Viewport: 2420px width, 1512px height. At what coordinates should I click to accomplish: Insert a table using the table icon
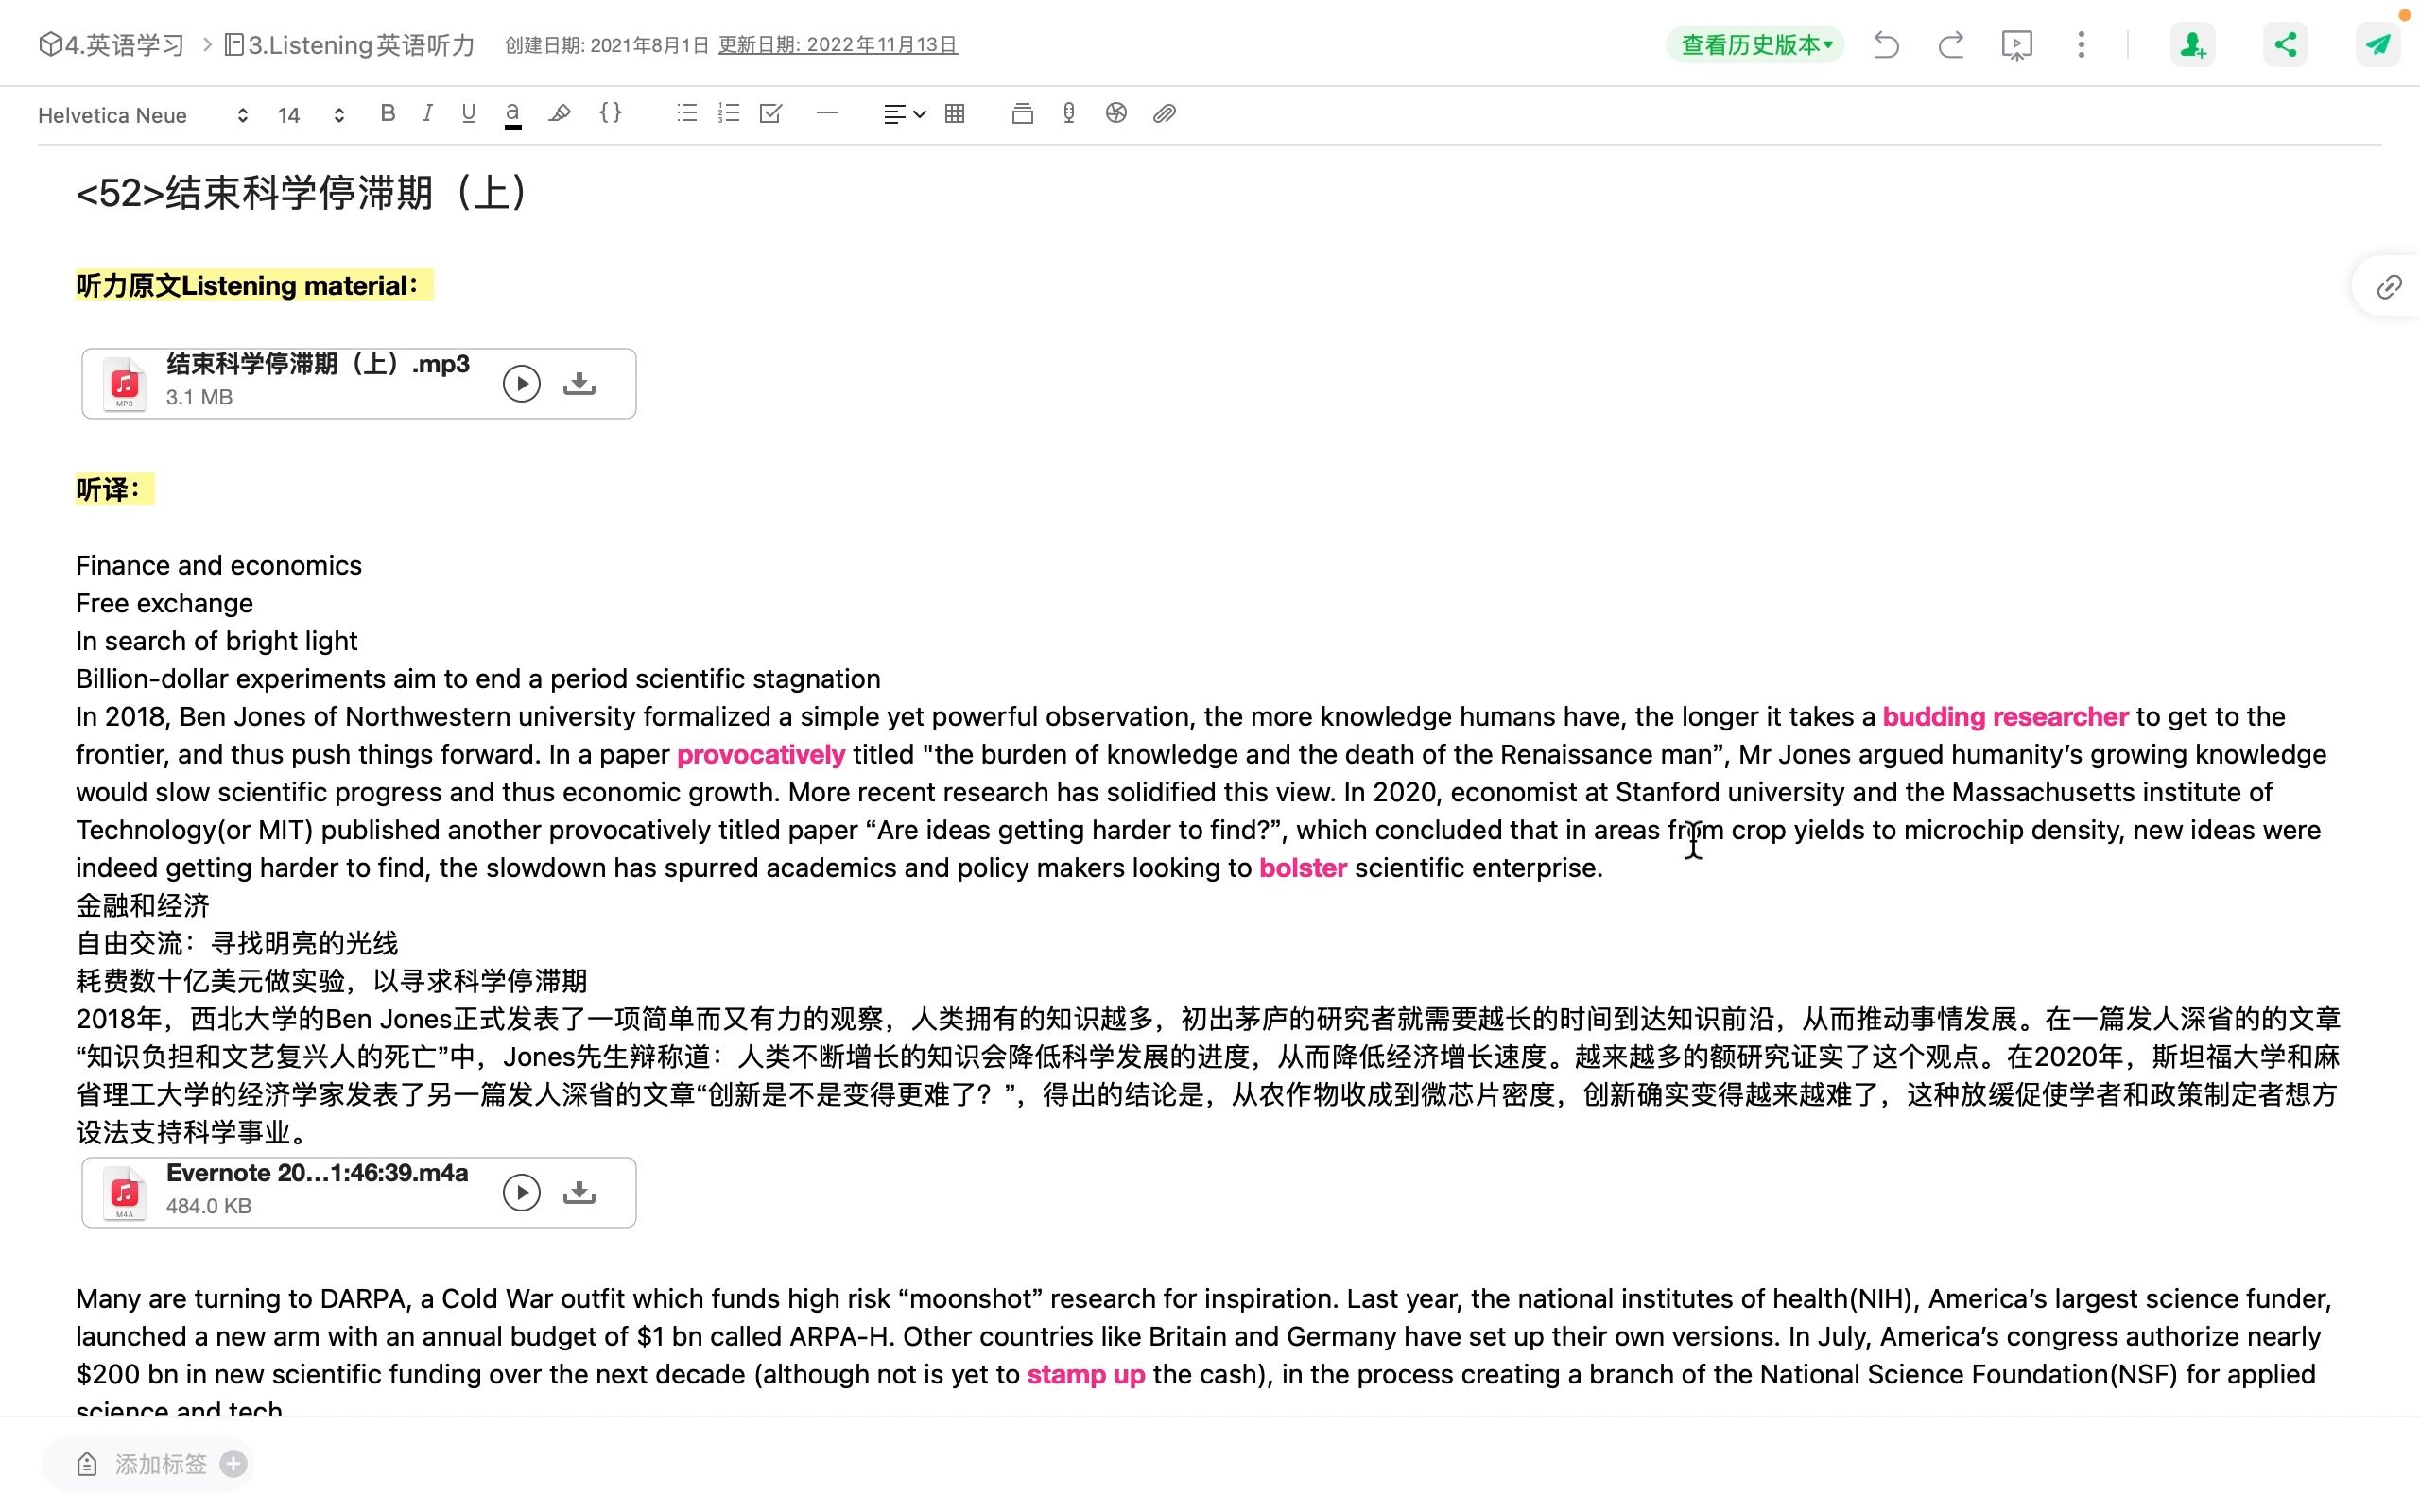tap(955, 114)
